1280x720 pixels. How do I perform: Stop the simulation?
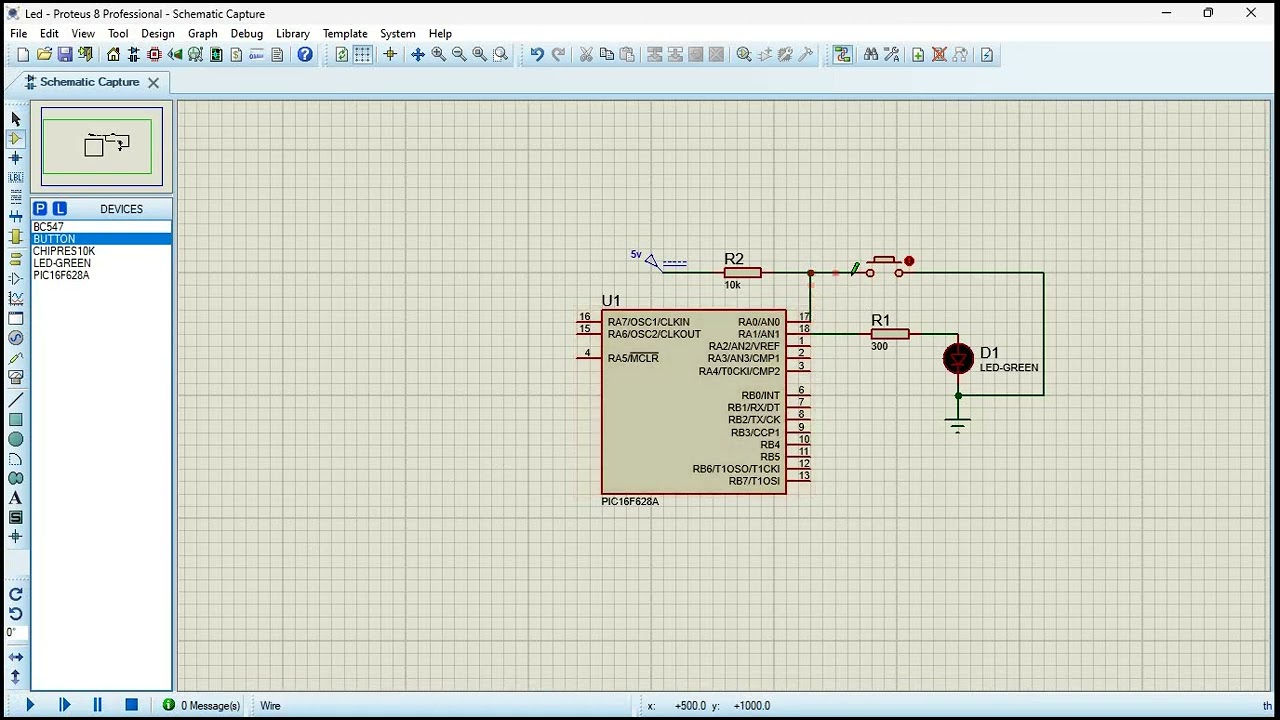coord(131,705)
